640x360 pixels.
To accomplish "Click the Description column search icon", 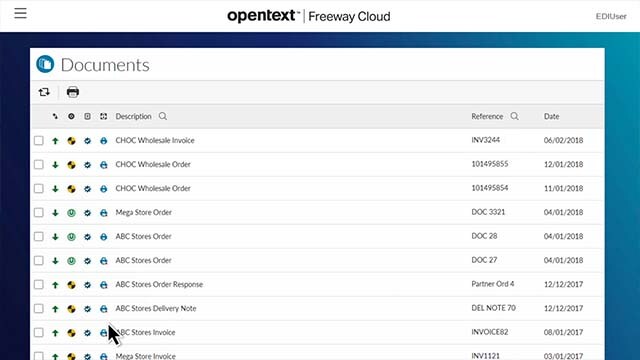I will [163, 116].
